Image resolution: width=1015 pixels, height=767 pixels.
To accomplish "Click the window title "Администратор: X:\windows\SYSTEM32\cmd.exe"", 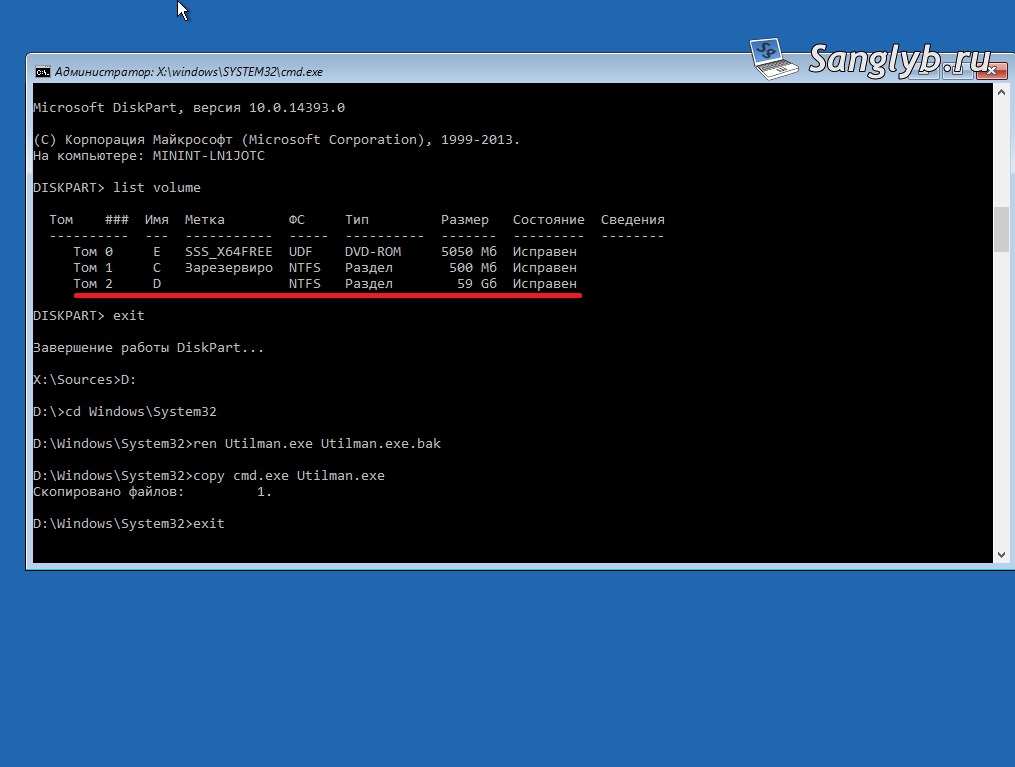I will point(188,72).
